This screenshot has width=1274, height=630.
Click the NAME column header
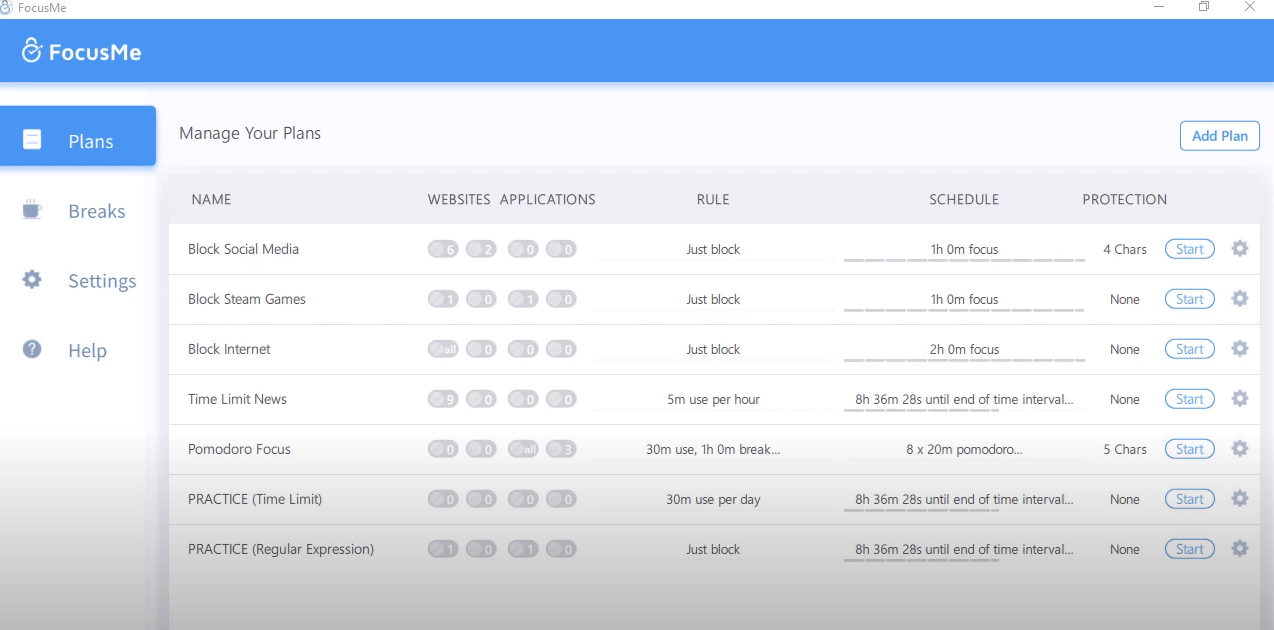pyautogui.click(x=211, y=199)
